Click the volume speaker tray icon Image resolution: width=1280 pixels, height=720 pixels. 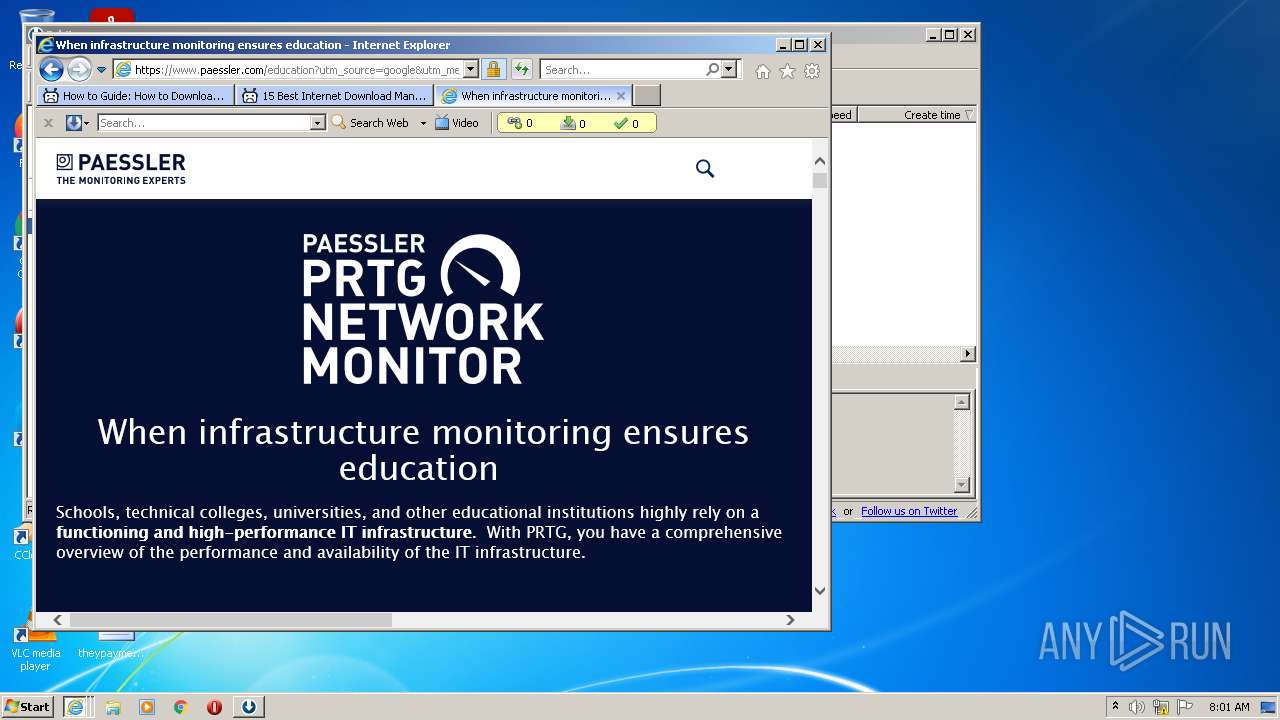pos(1137,707)
